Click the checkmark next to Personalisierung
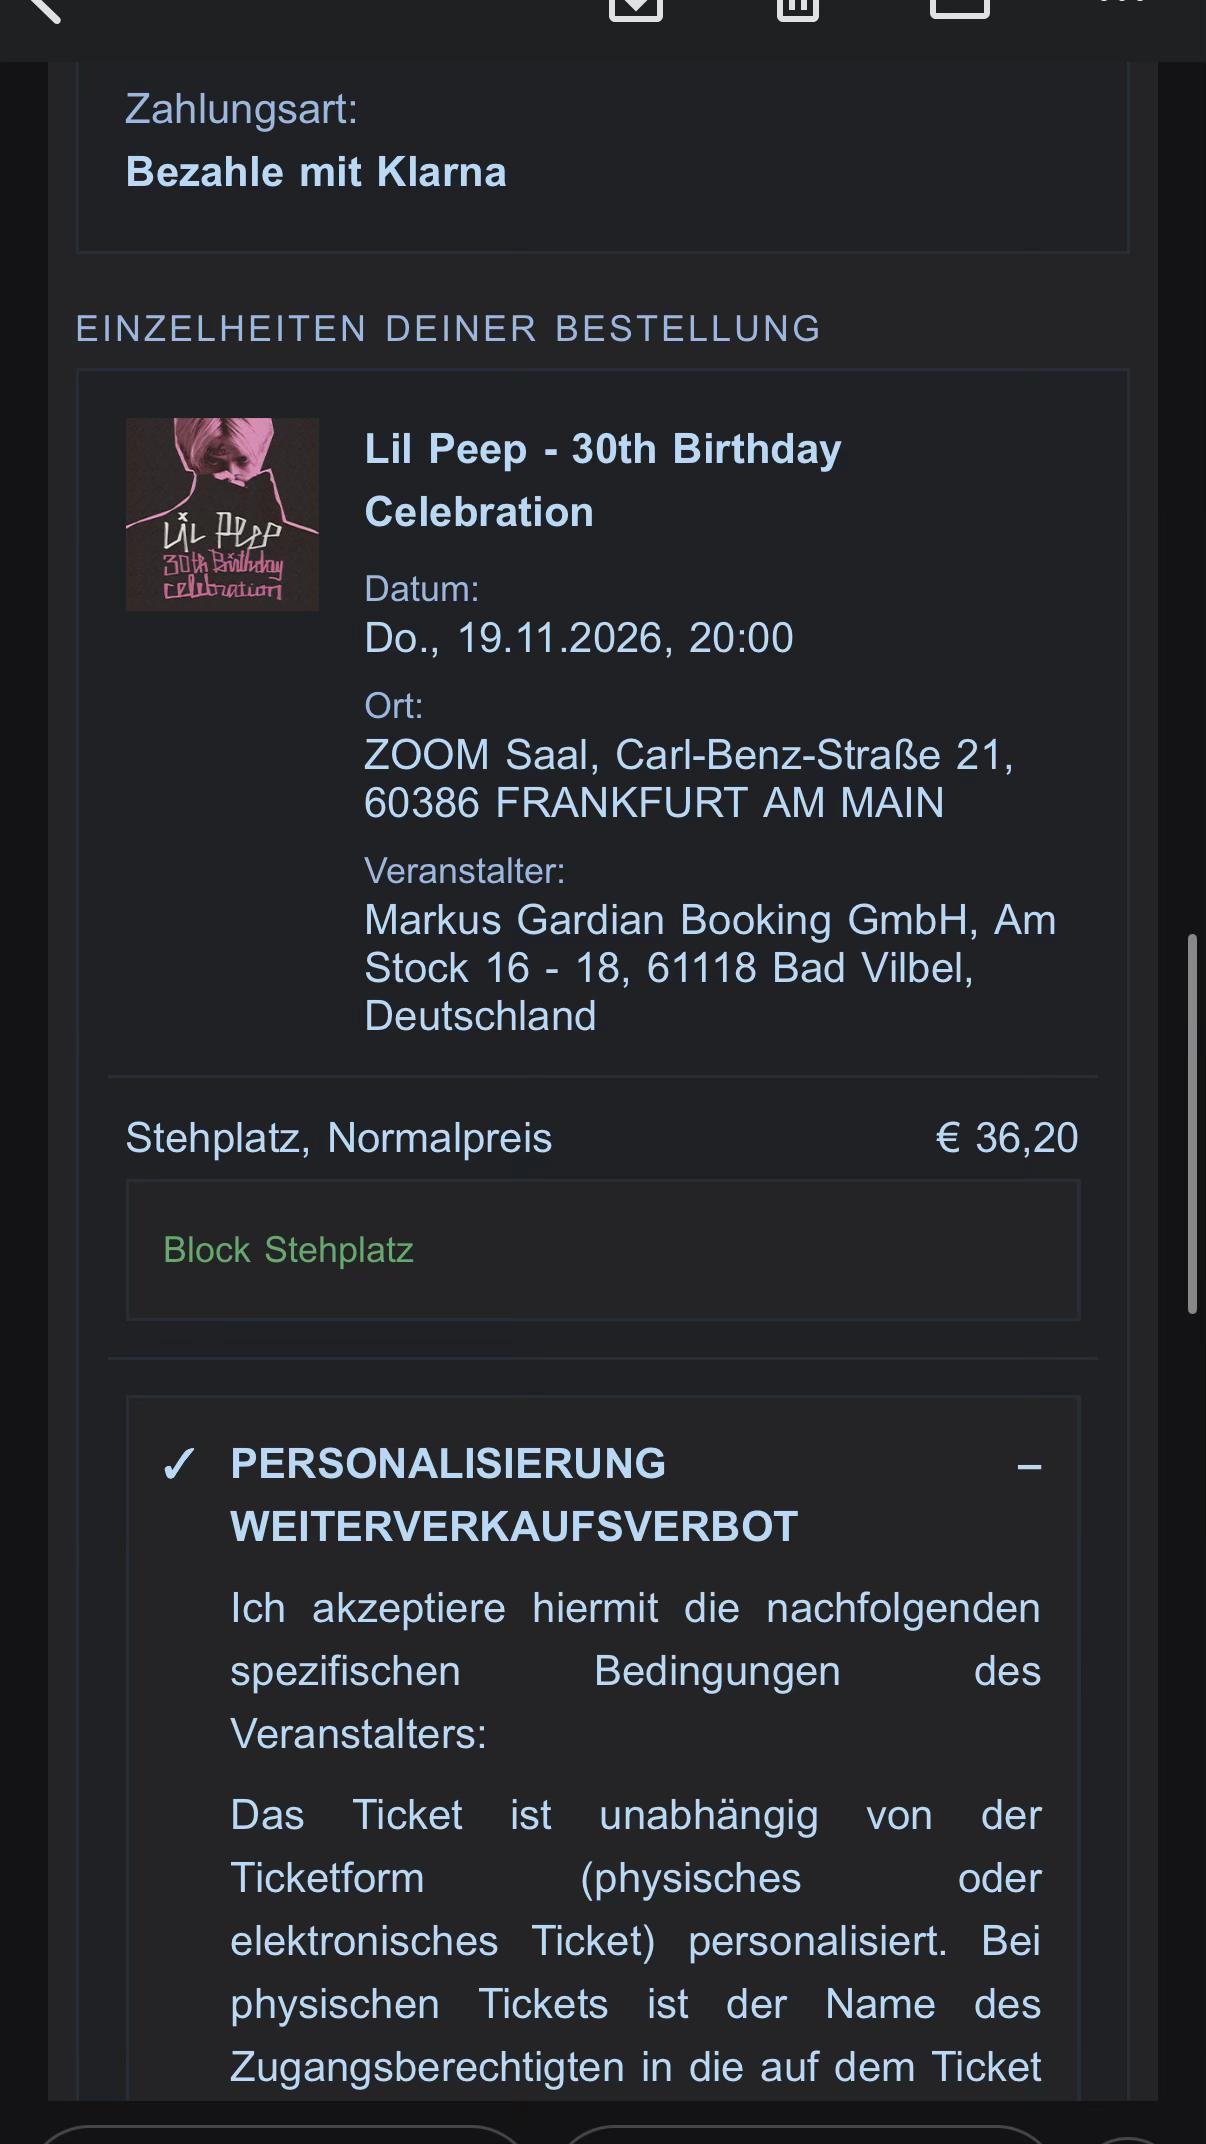This screenshot has height=2144, width=1206. (x=179, y=1465)
